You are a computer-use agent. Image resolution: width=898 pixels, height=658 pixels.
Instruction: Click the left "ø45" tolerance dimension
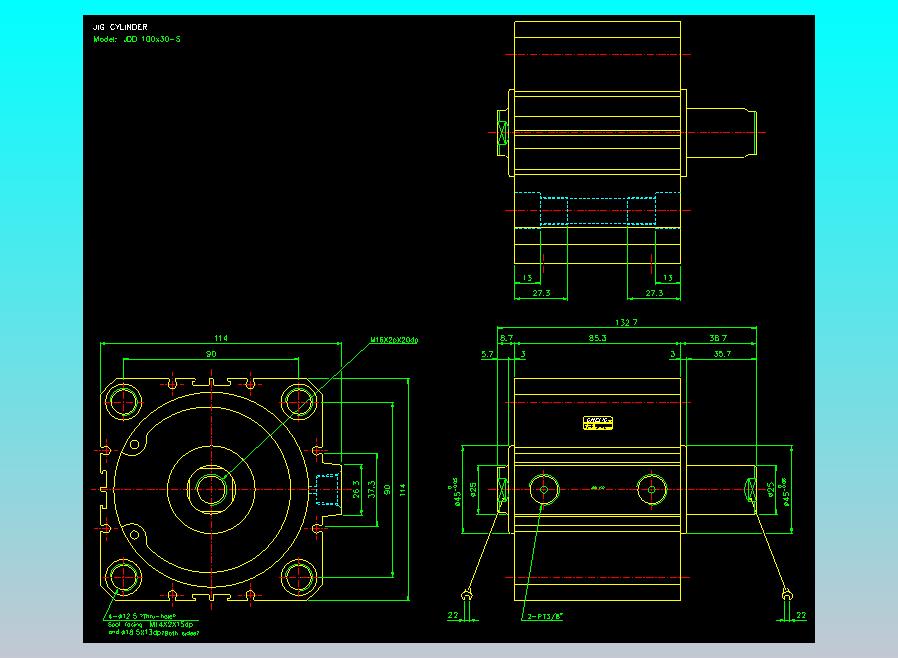click(x=456, y=492)
